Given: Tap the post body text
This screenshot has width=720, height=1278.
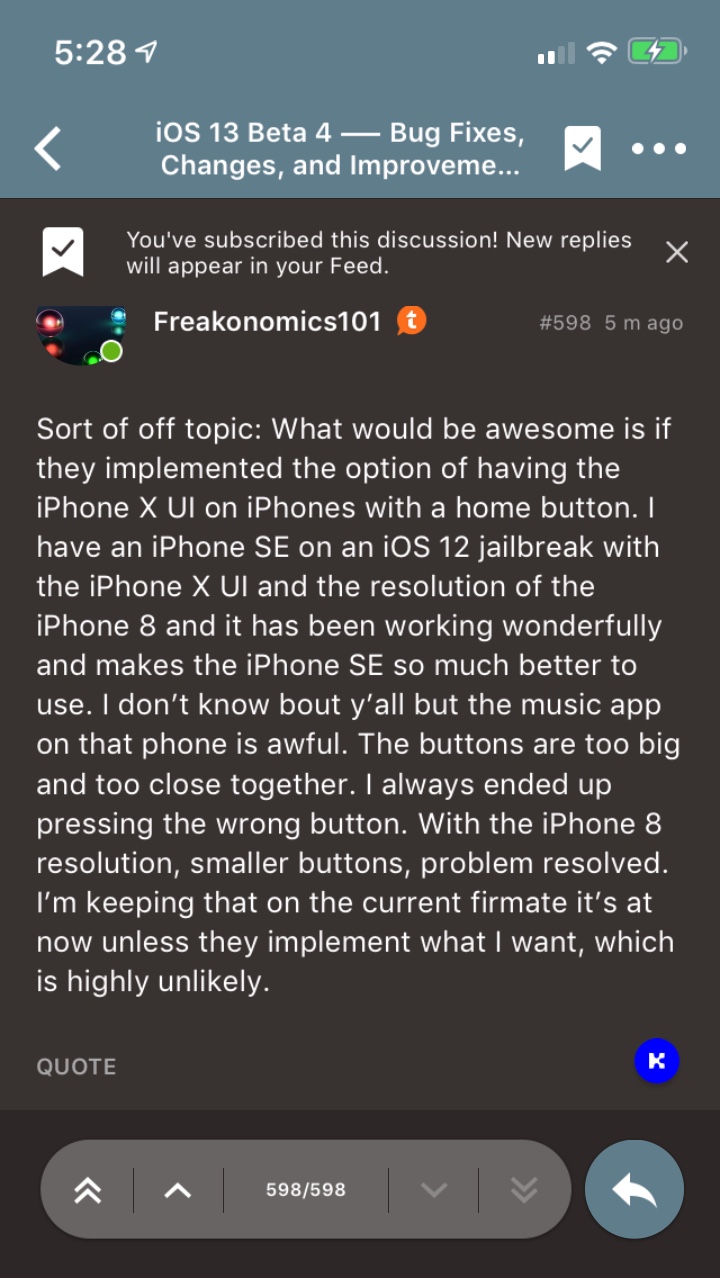Looking at the screenshot, I should [x=356, y=705].
